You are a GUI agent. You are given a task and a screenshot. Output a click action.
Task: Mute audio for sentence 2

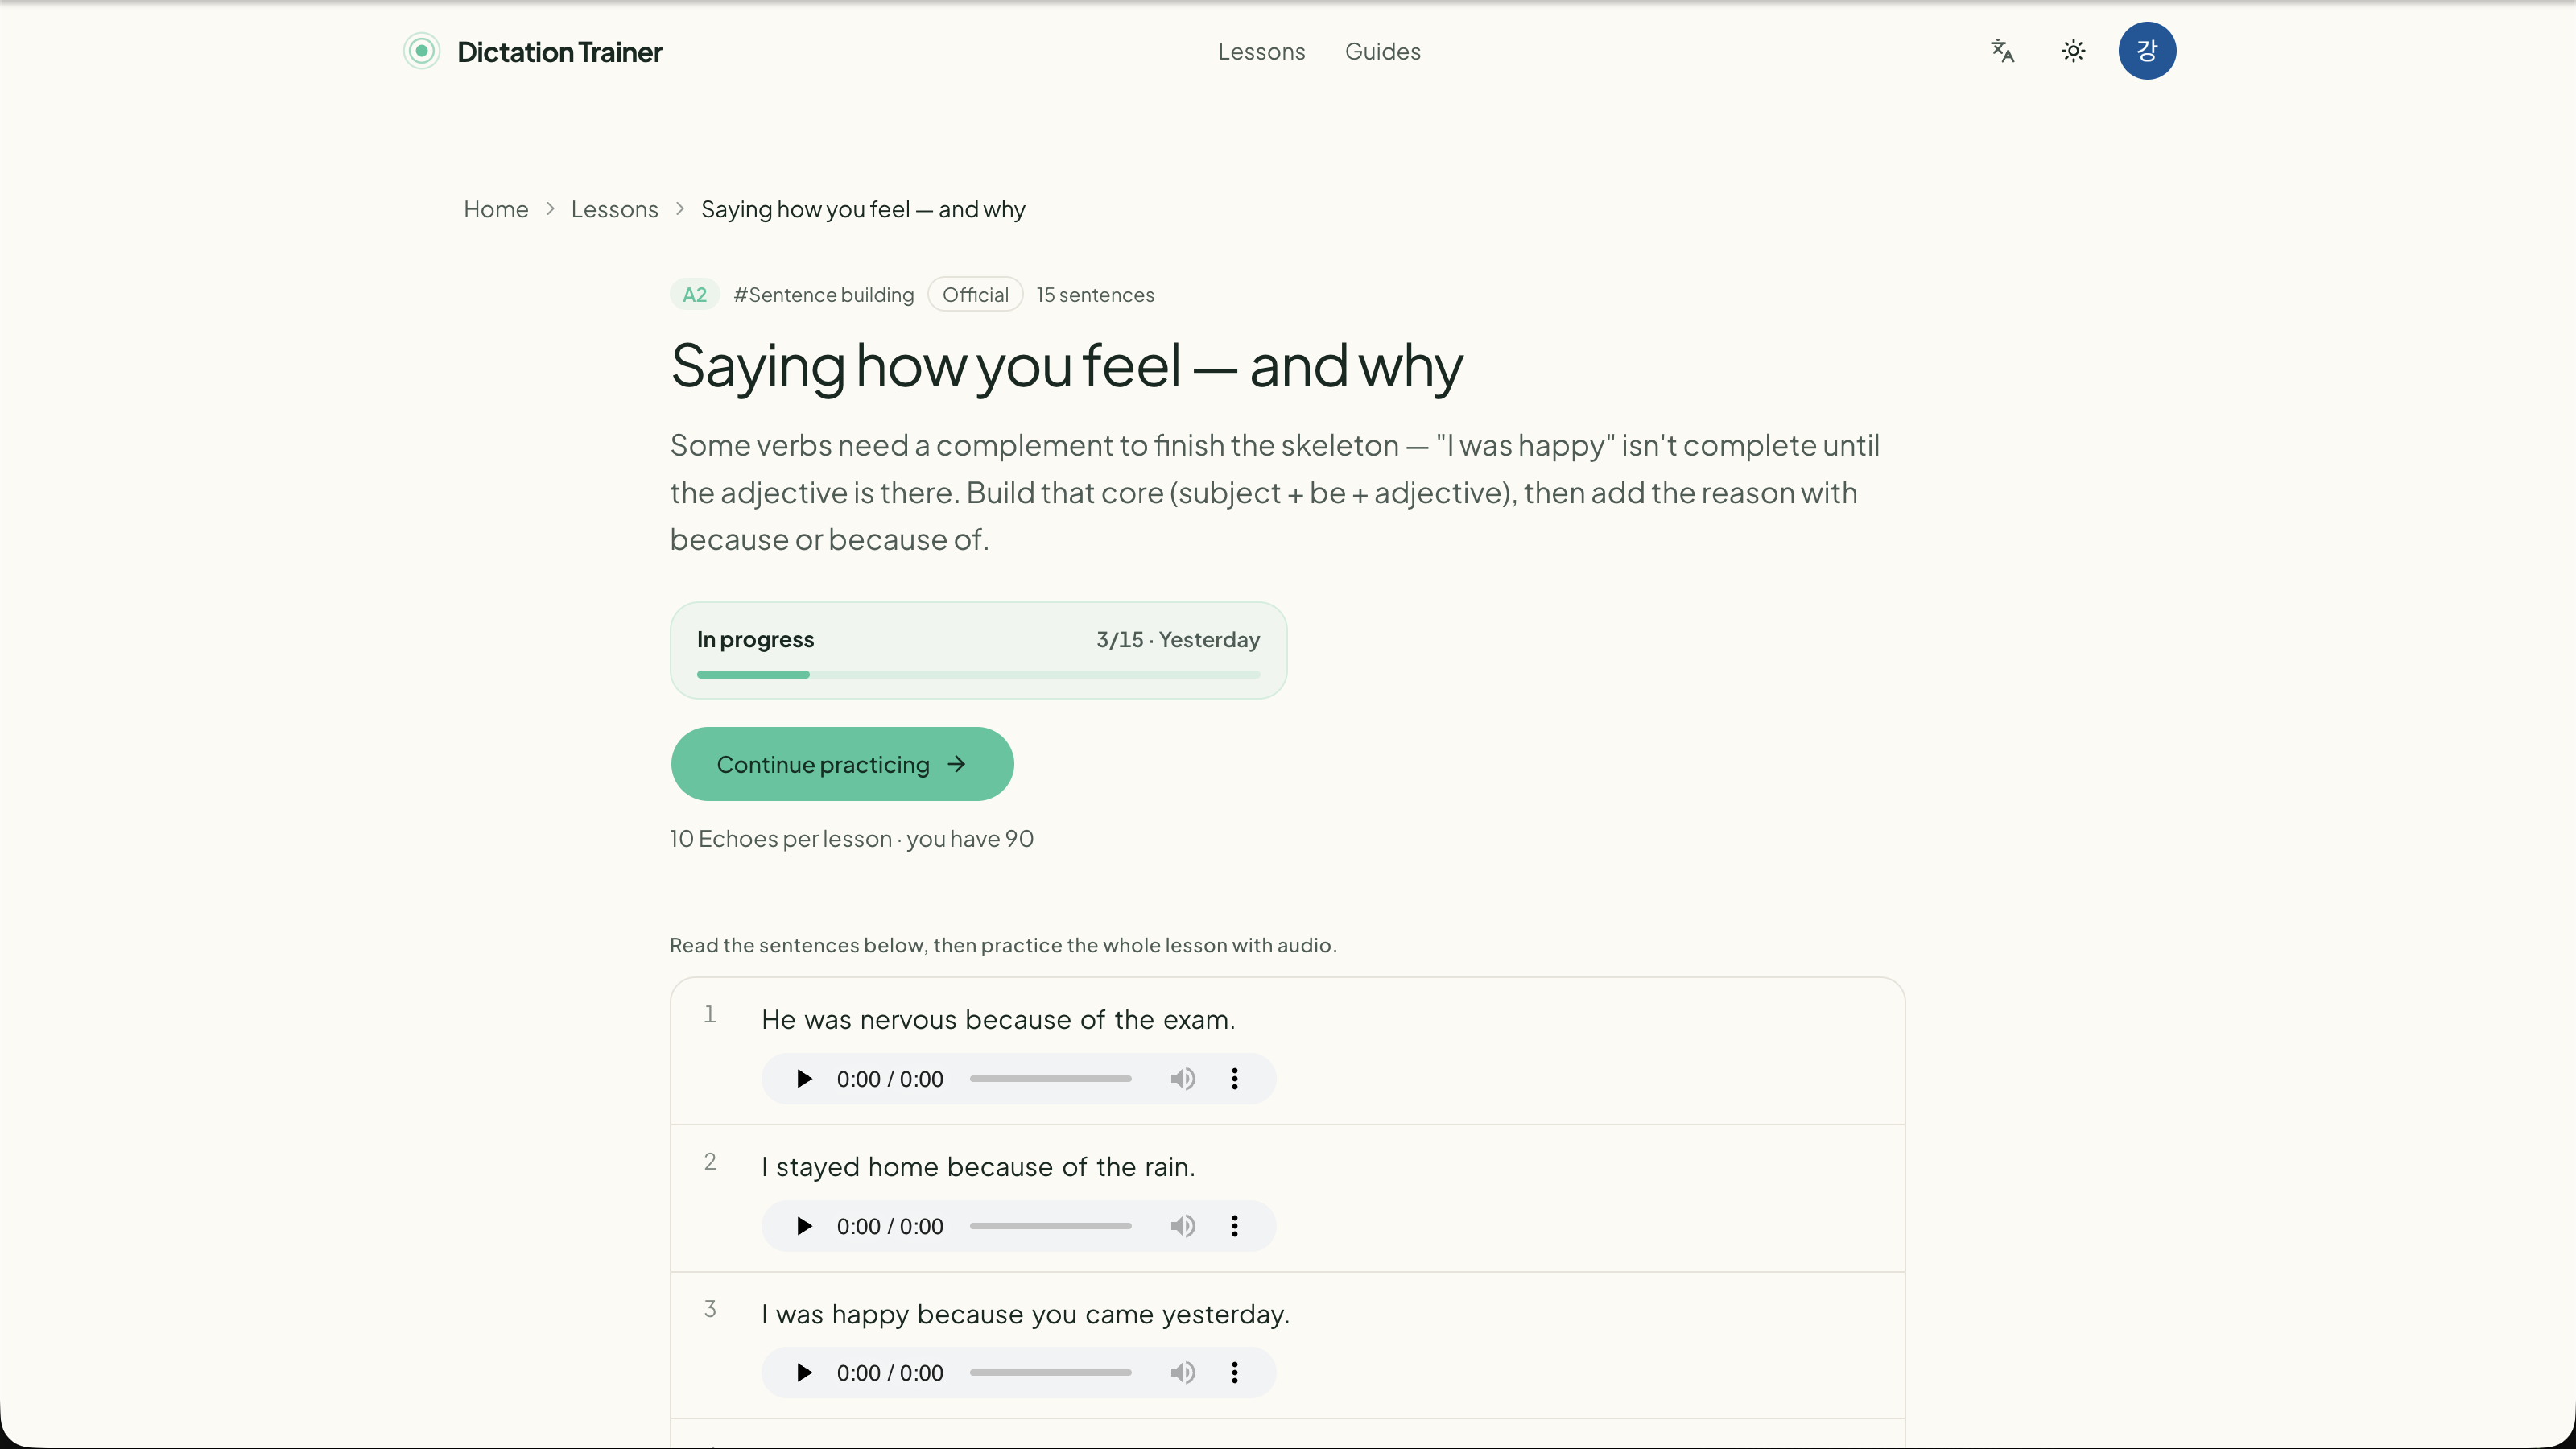coord(1182,1225)
